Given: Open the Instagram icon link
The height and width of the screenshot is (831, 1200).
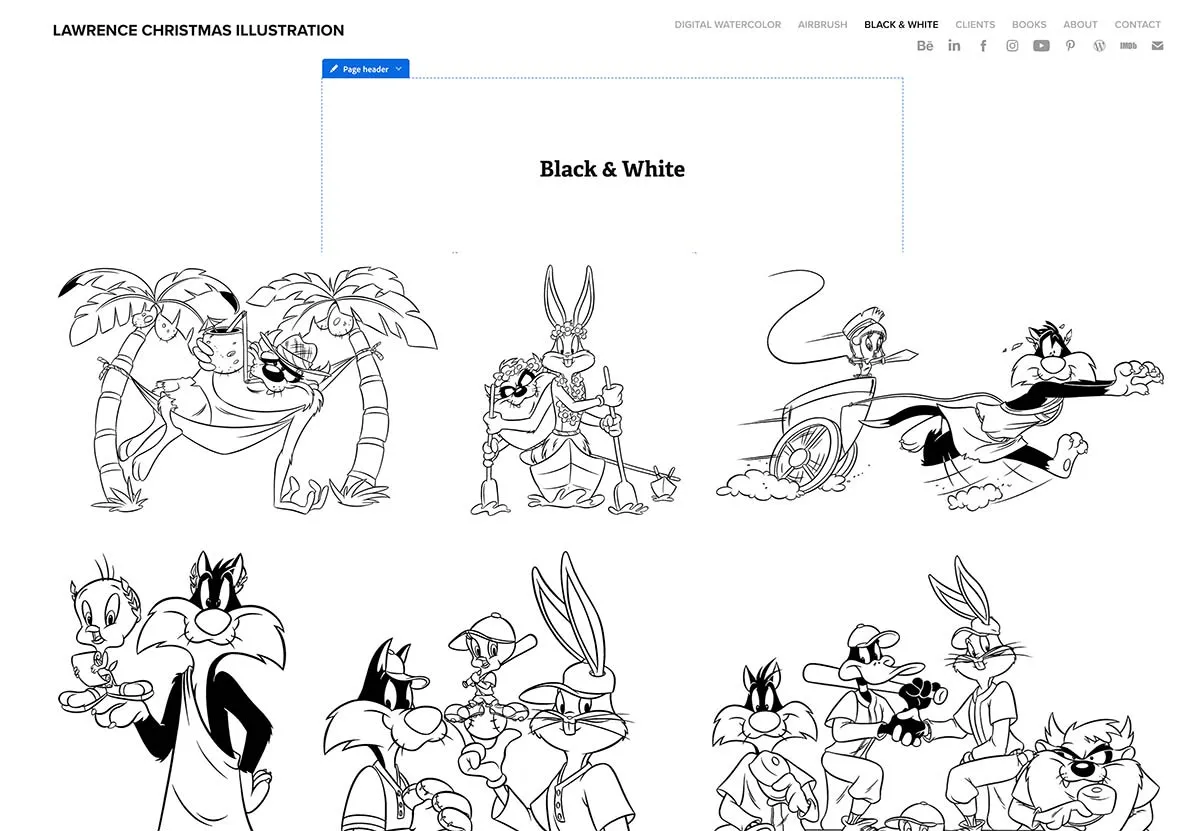Looking at the screenshot, I should (1012, 46).
